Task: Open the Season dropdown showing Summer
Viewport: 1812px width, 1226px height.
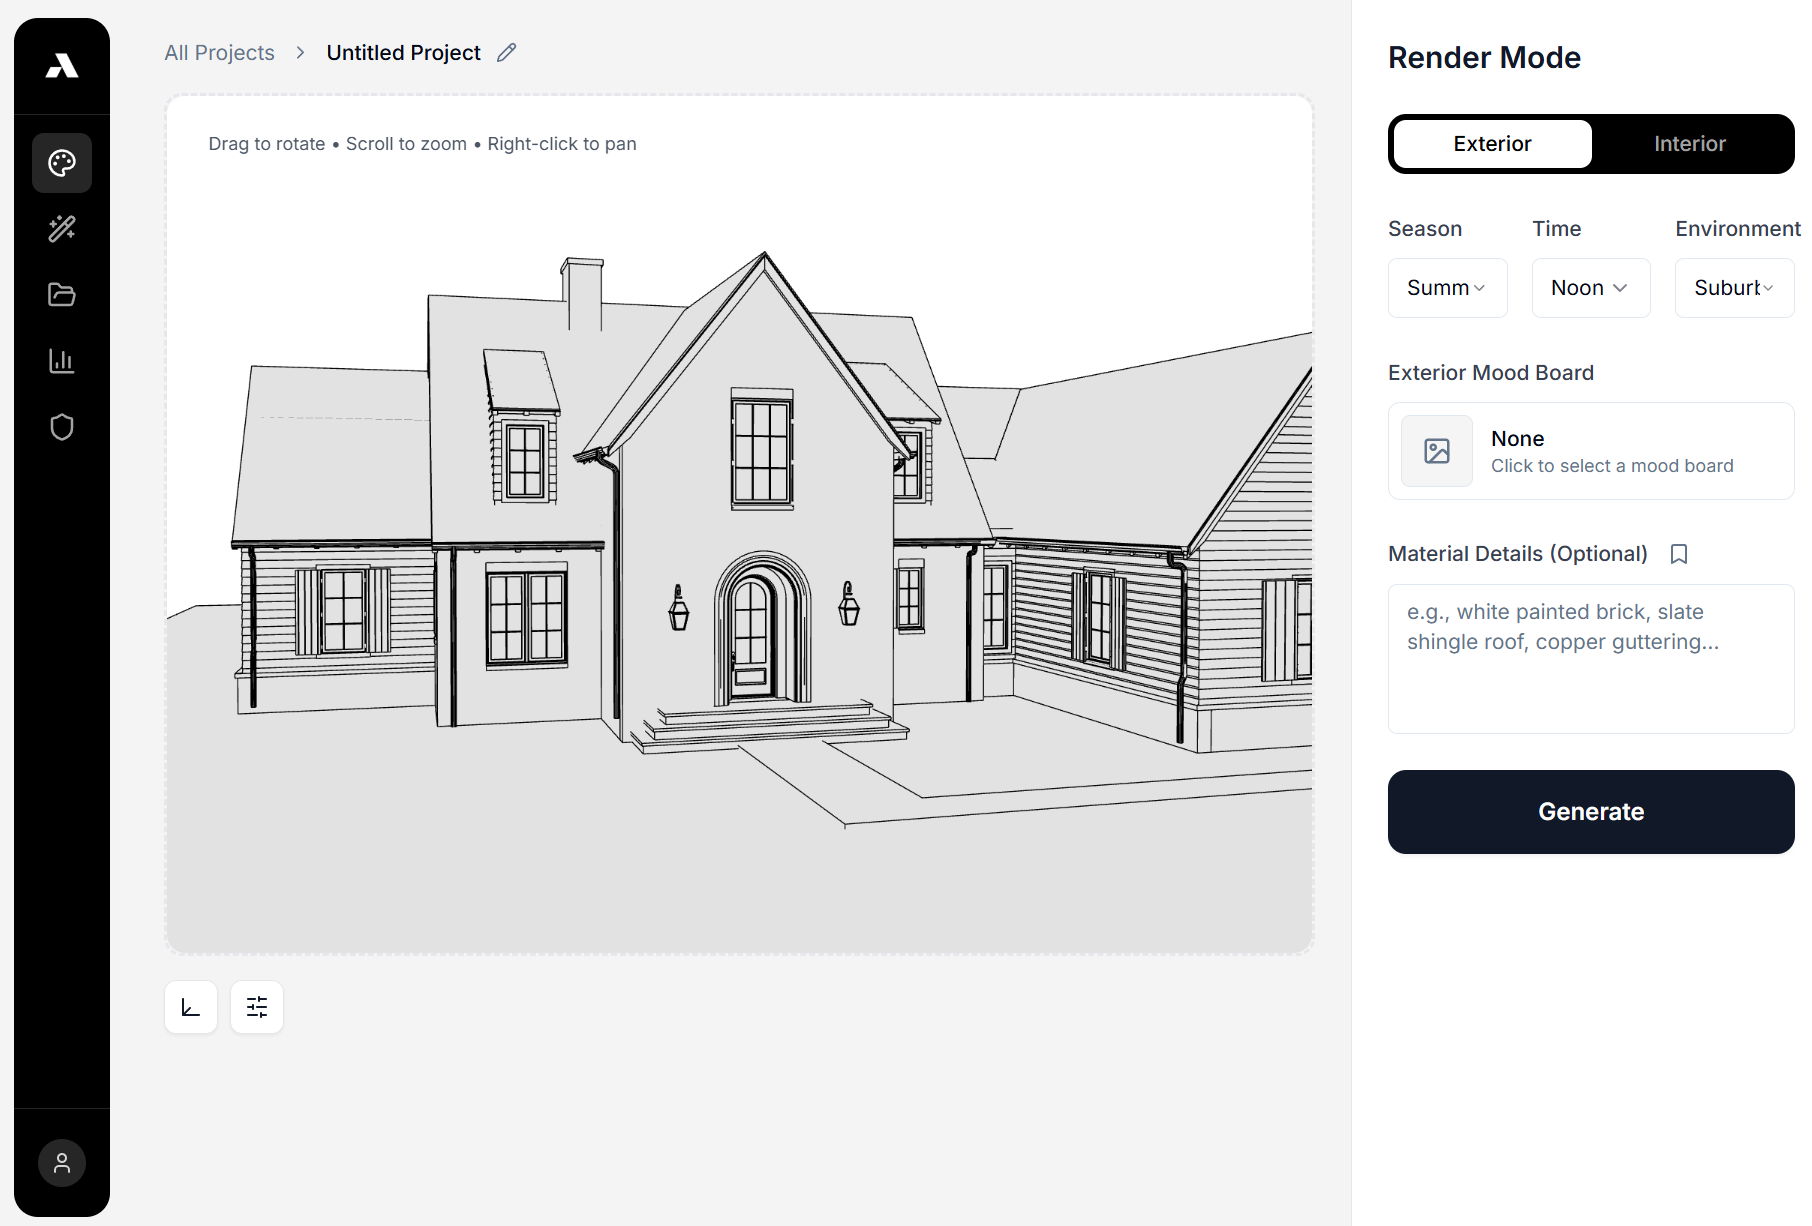Action: tap(1447, 287)
